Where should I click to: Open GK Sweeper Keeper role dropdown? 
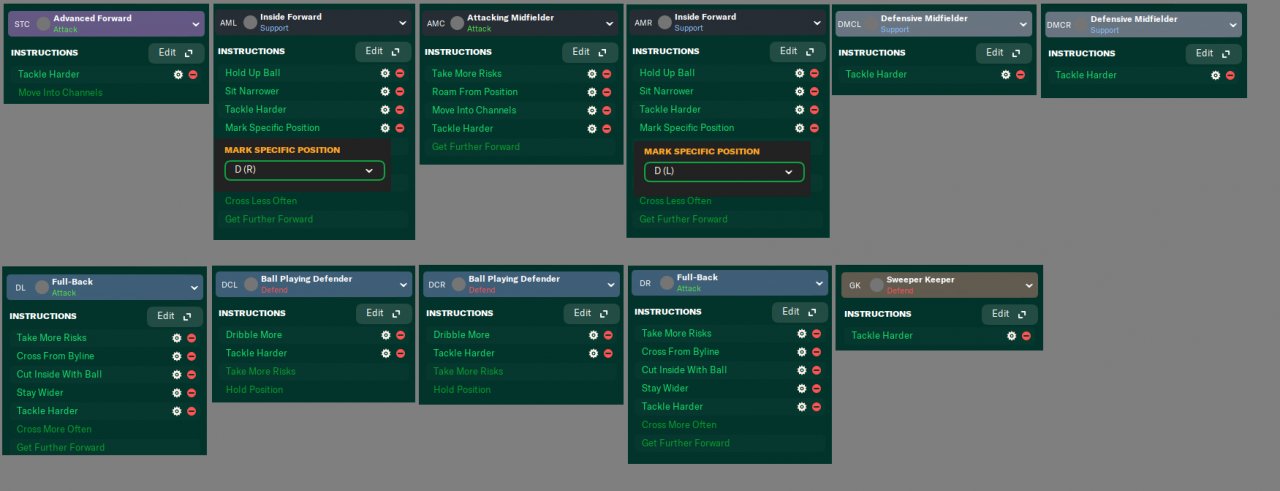coord(1029,285)
